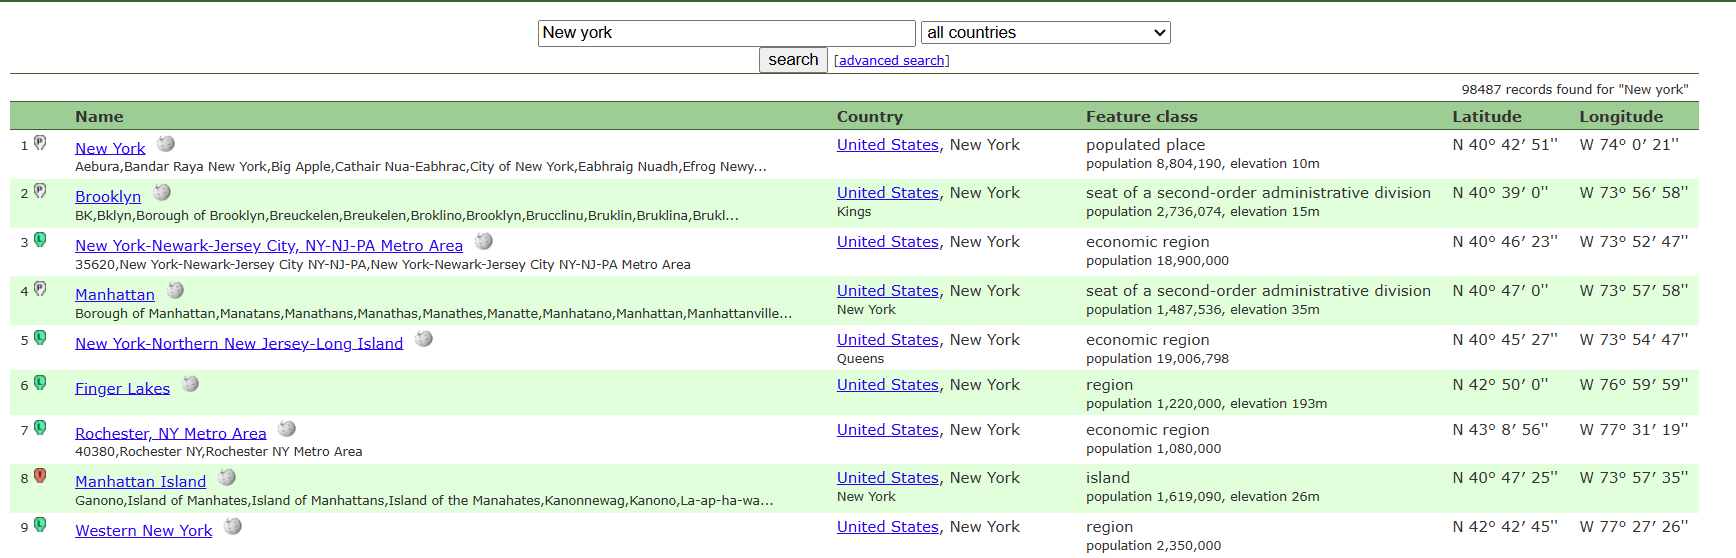Open the Manhattan link in row 4
Viewport: 1736px width, 558px height.
click(x=115, y=295)
